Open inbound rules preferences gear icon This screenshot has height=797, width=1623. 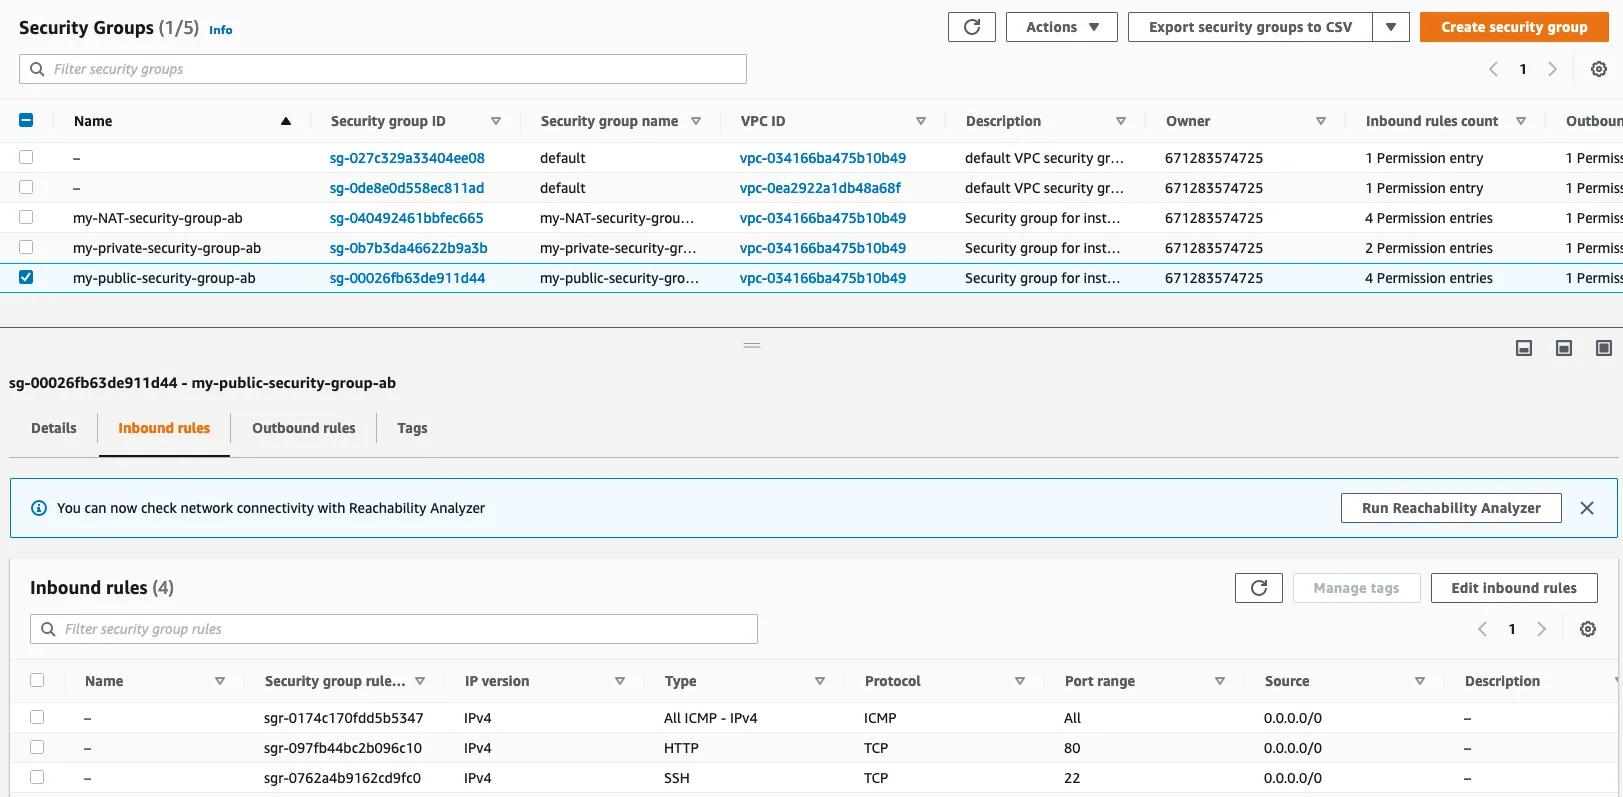(x=1587, y=629)
